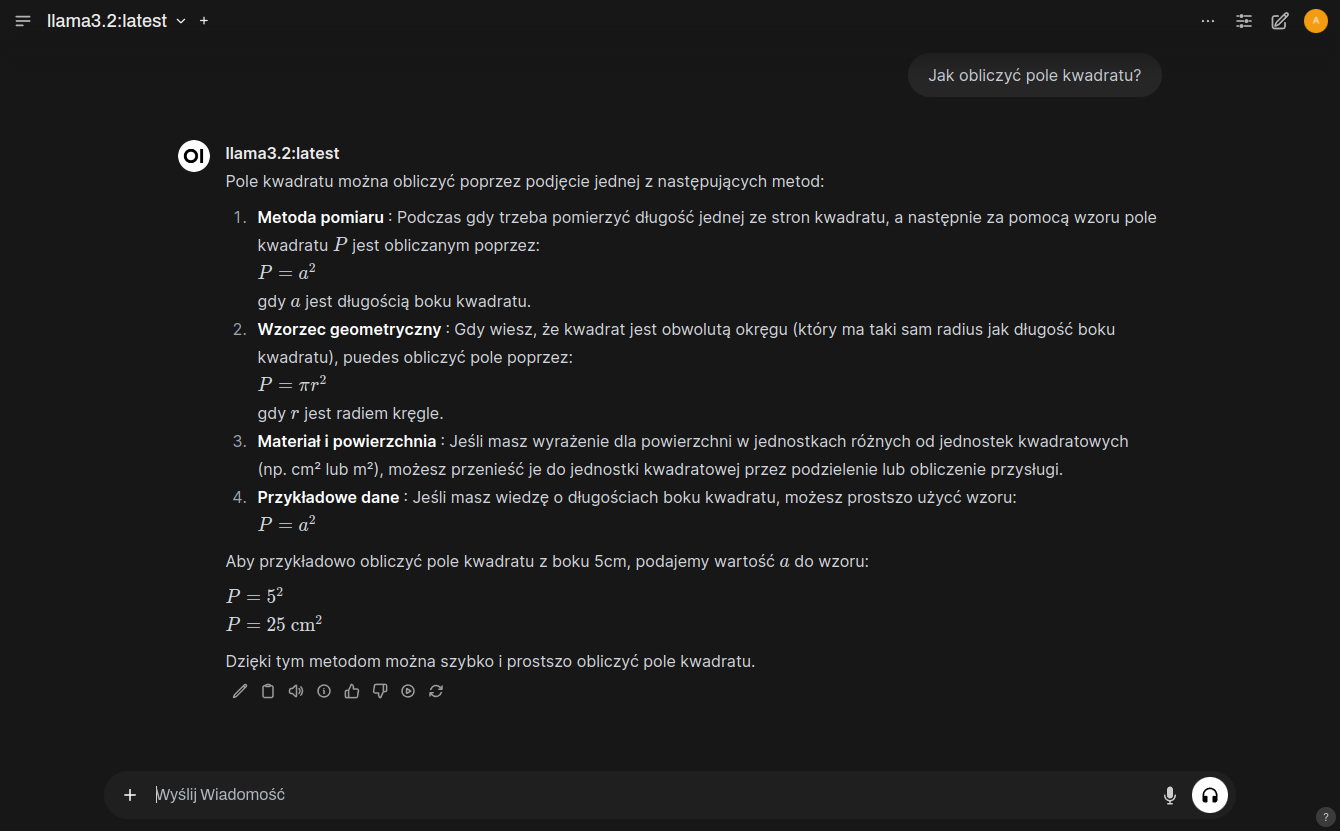Screen dimensions: 1340x831
Task: Copy the response to clipboard
Action: (x=268, y=691)
